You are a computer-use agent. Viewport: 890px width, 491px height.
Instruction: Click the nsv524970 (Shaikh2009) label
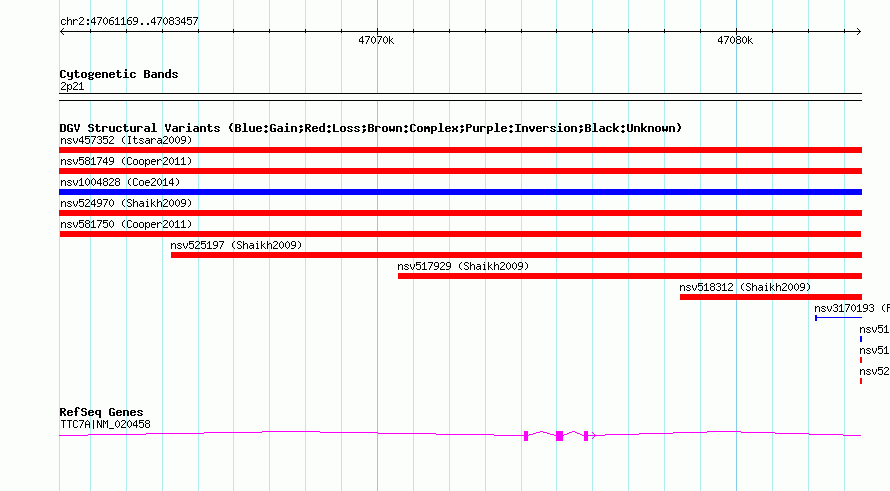pyautogui.click(x=126, y=203)
